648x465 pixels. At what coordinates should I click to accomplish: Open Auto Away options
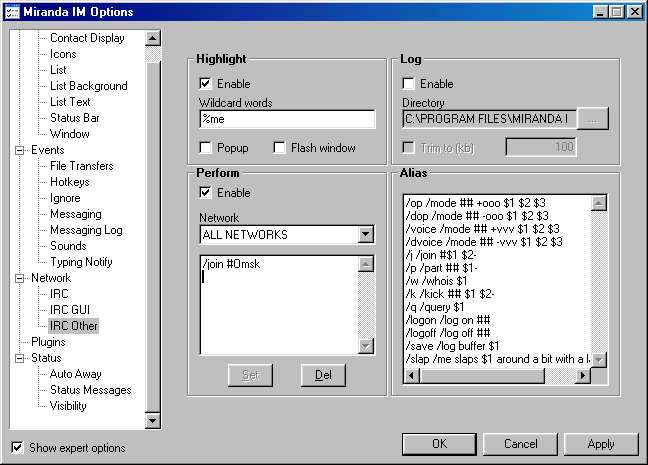click(x=76, y=374)
